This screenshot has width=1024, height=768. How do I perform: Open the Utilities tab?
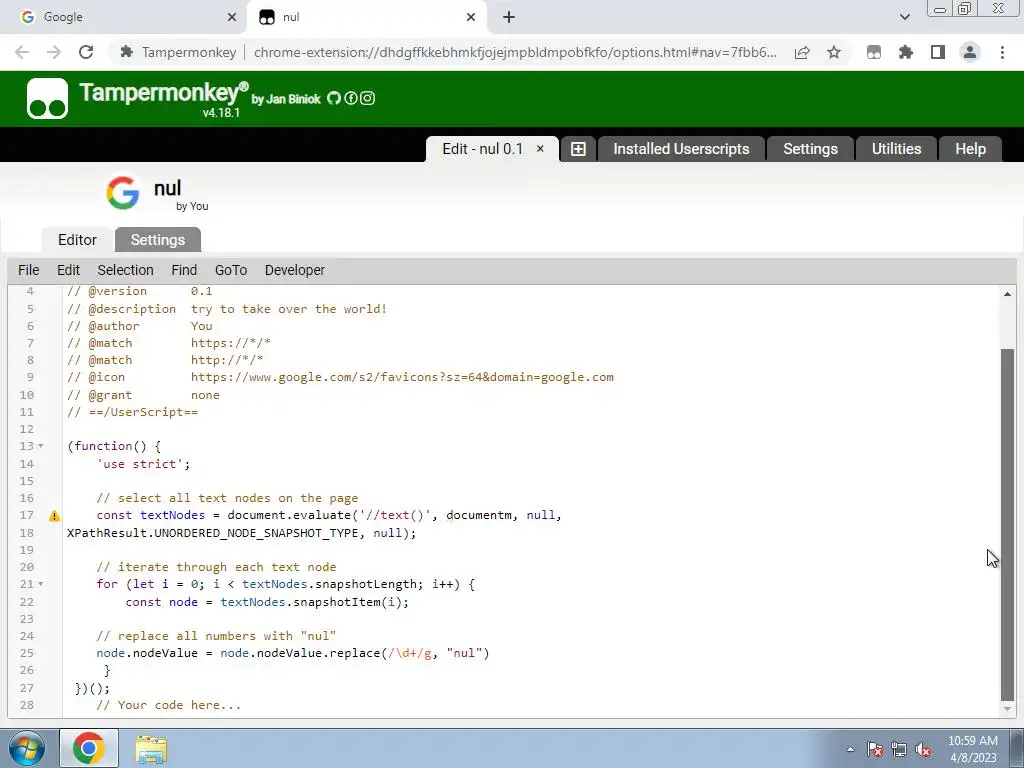coord(897,149)
